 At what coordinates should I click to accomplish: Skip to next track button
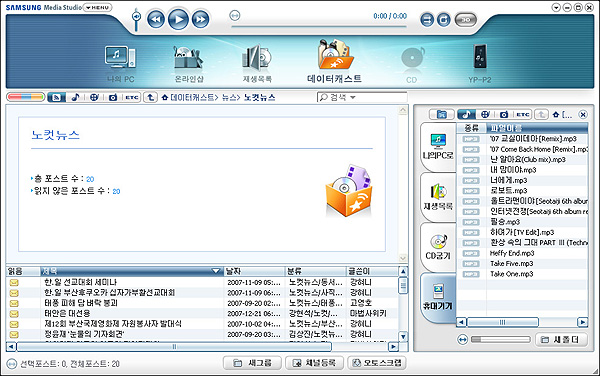click(201, 19)
